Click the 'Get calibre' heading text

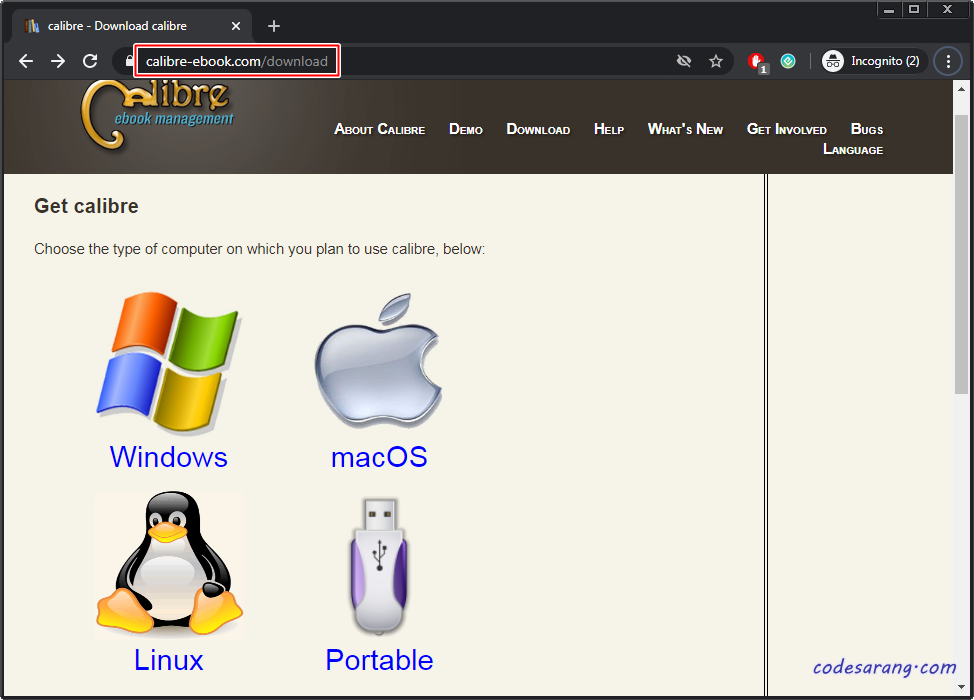[86, 206]
